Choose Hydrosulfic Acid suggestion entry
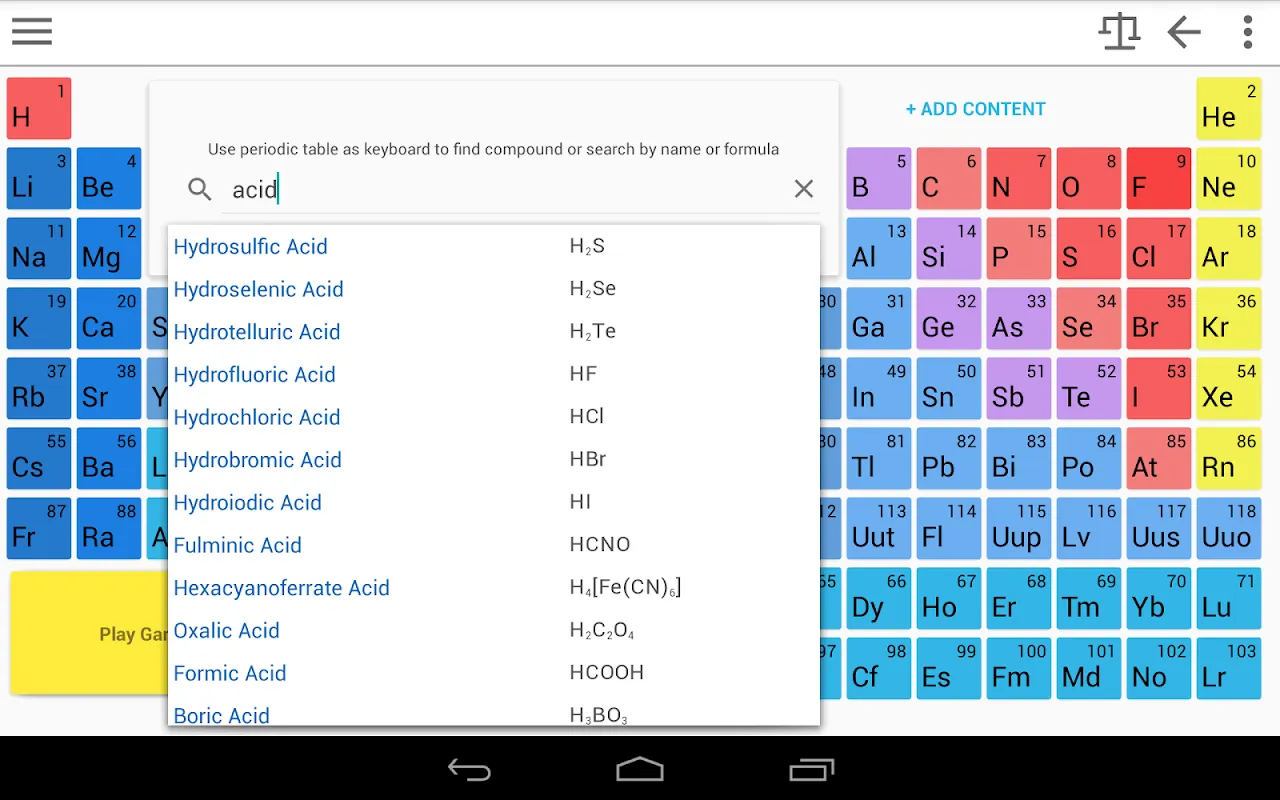1280x800 pixels. point(251,246)
